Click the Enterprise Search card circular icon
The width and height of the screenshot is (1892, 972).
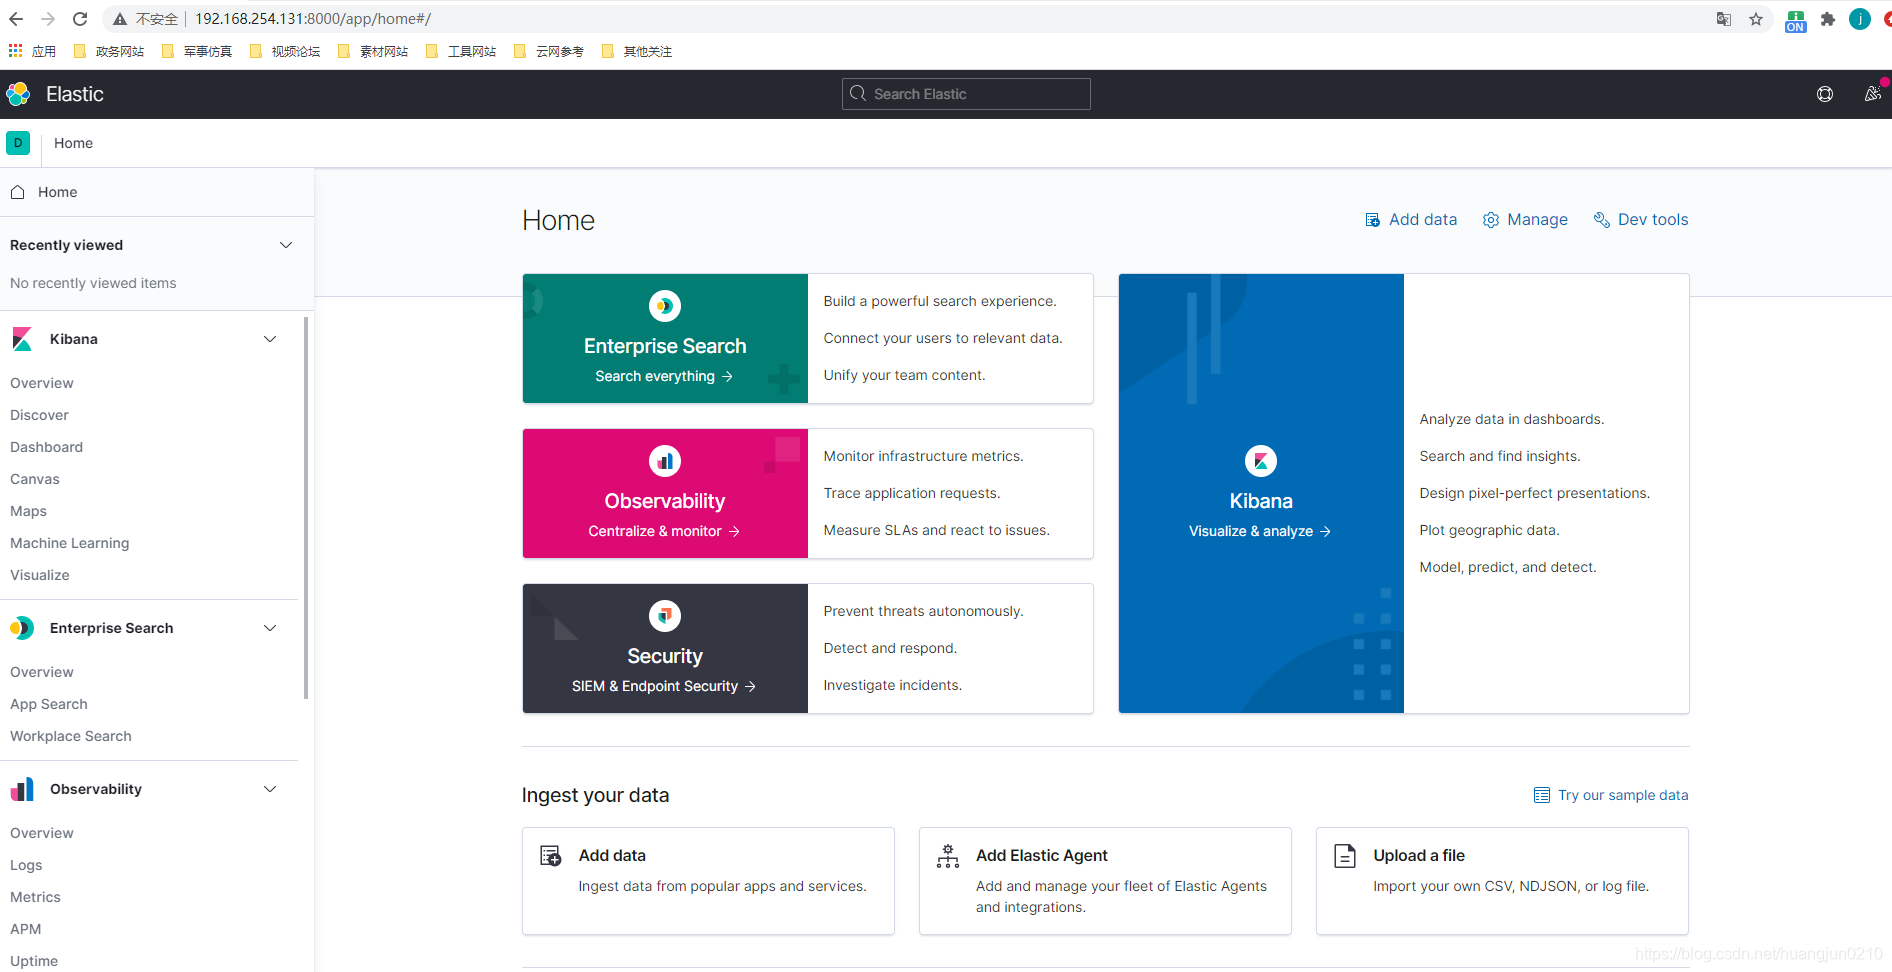point(665,306)
